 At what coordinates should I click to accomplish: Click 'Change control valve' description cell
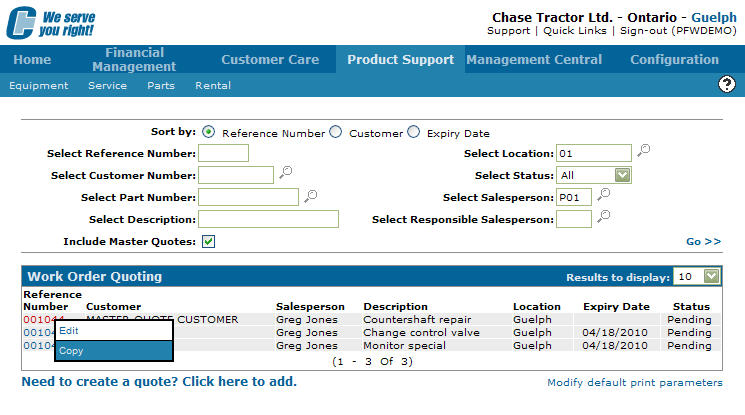[x=421, y=332]
